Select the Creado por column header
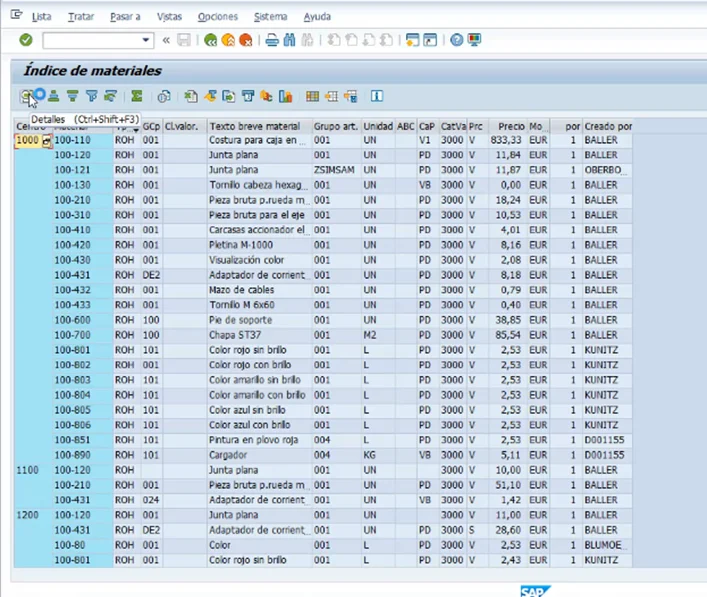The height and width of the screenshot is (597, 707). (x=607, y=126)
